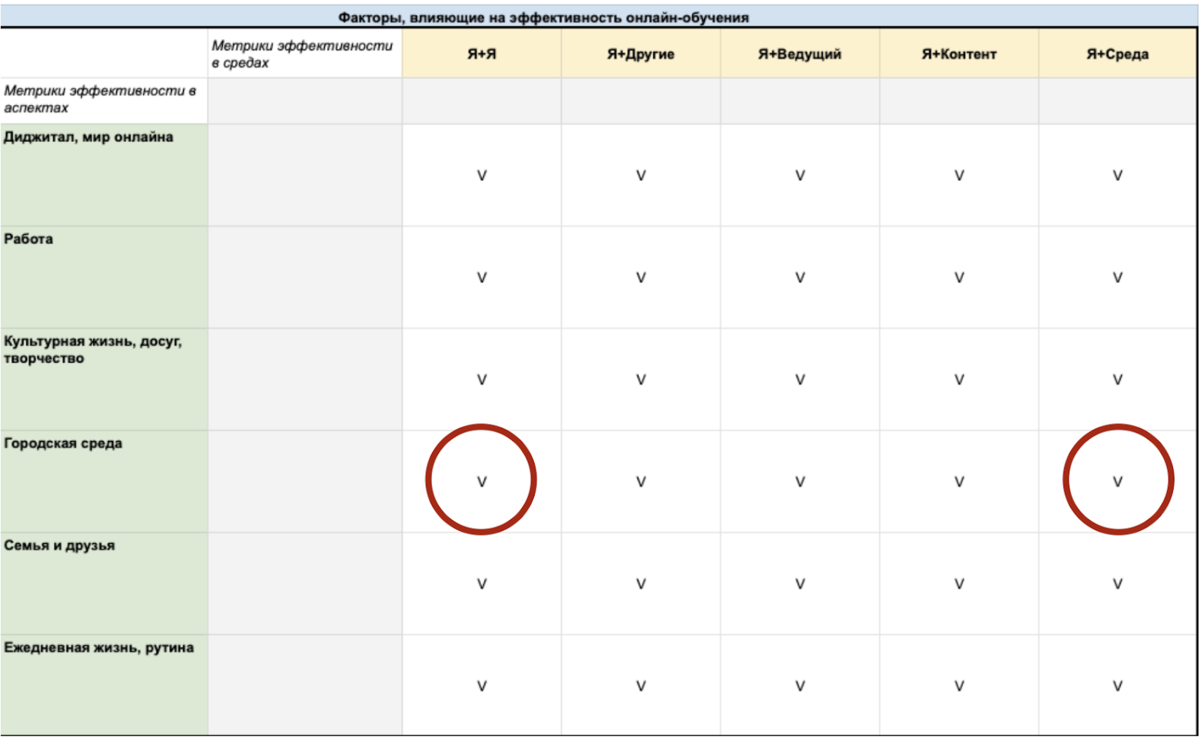The image size is (1200, 739).
Task: Click the V in Диджитал row, Я+Ведущий column
Action: 800,176
